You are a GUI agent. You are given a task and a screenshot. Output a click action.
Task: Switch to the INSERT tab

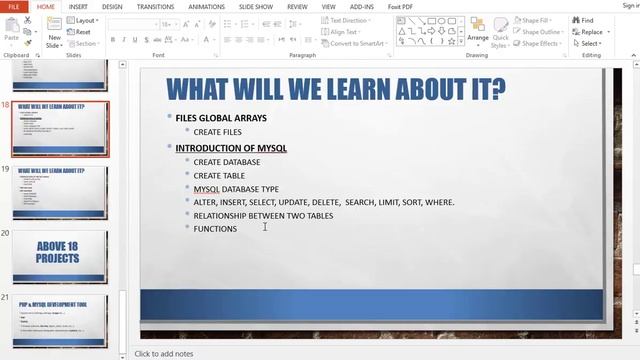(x=78, y=7)
